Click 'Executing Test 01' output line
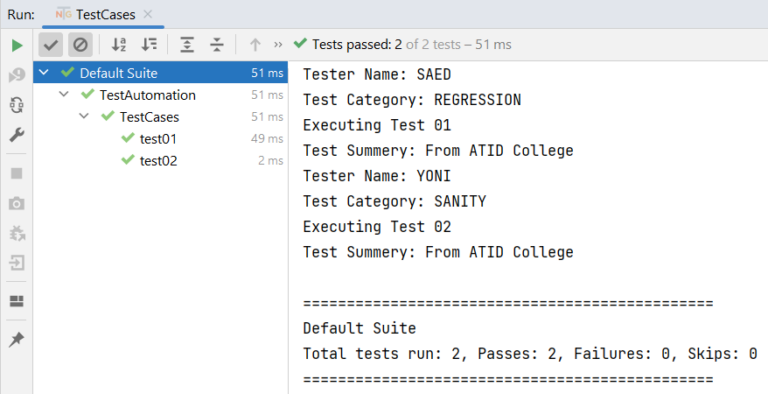Screen dimensions: 768x394 click(x=377, y=125)
